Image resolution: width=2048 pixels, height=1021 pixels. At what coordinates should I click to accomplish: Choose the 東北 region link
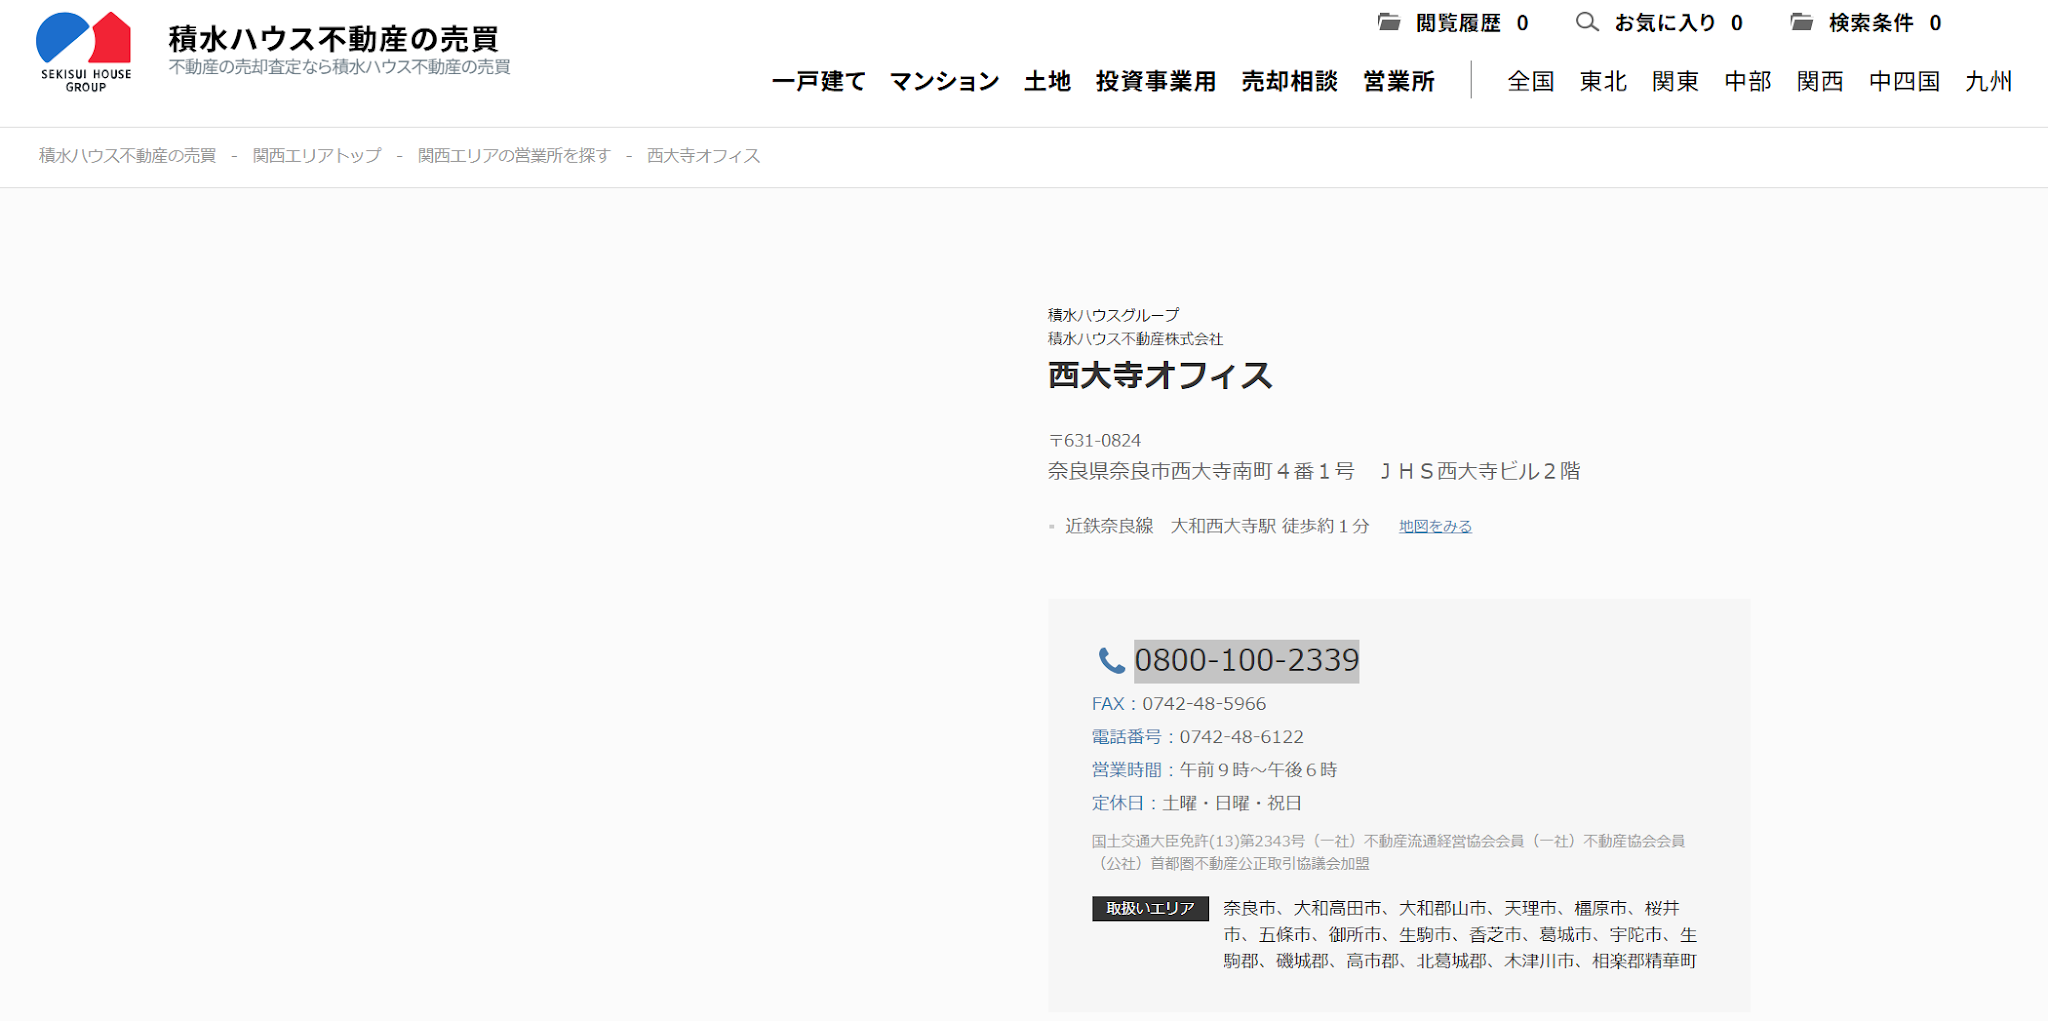coord(1603,81)
